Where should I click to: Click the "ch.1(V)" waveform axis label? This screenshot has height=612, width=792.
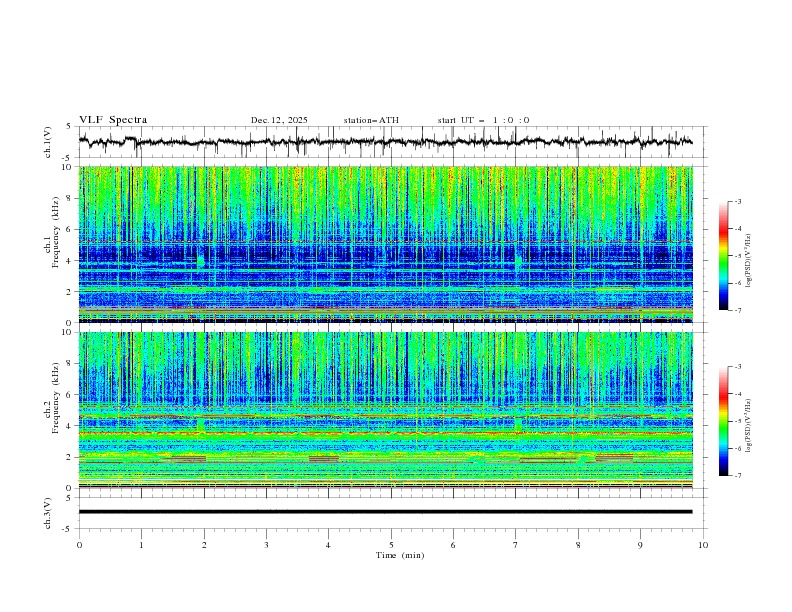pyautogui.click(x=48, y=142)
